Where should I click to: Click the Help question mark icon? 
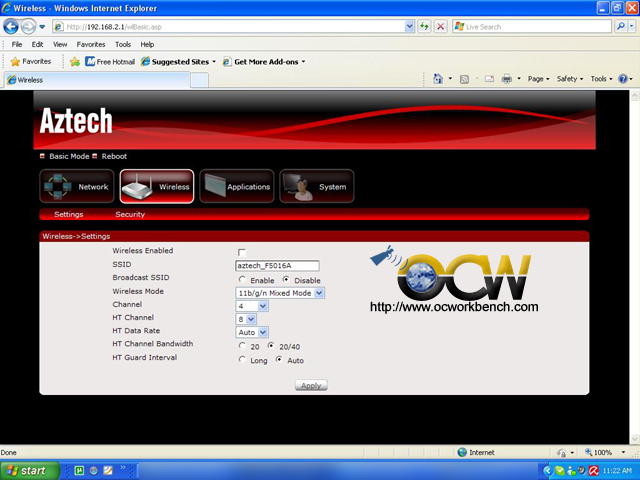[623, 79]
